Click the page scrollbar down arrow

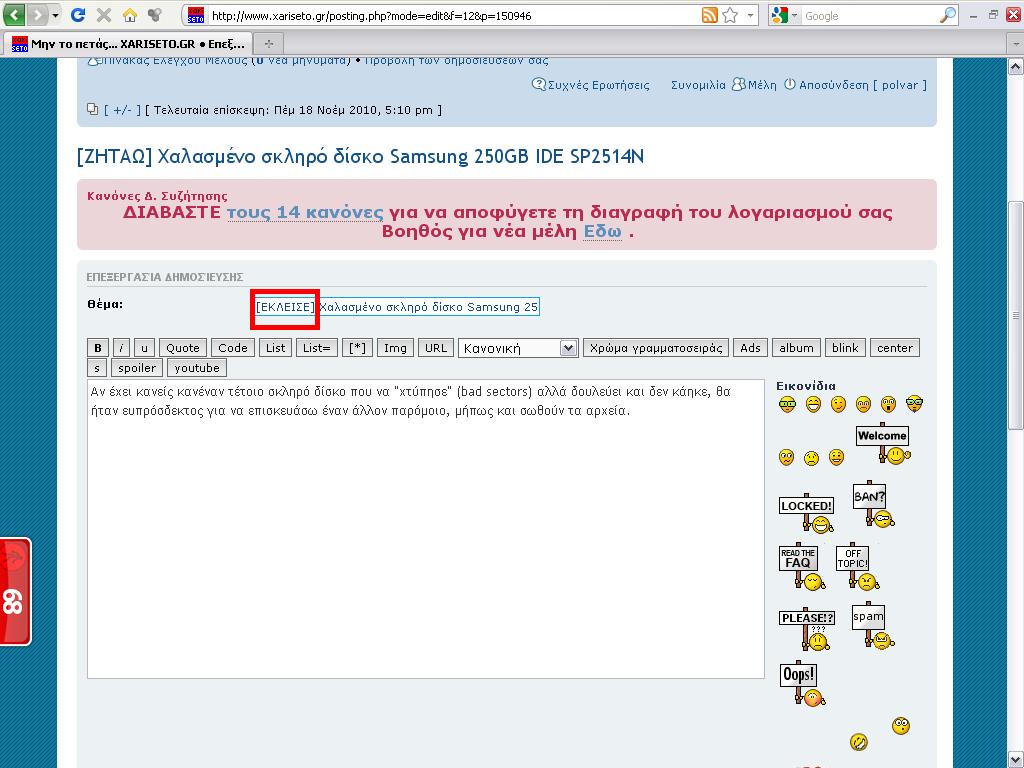1016,760
